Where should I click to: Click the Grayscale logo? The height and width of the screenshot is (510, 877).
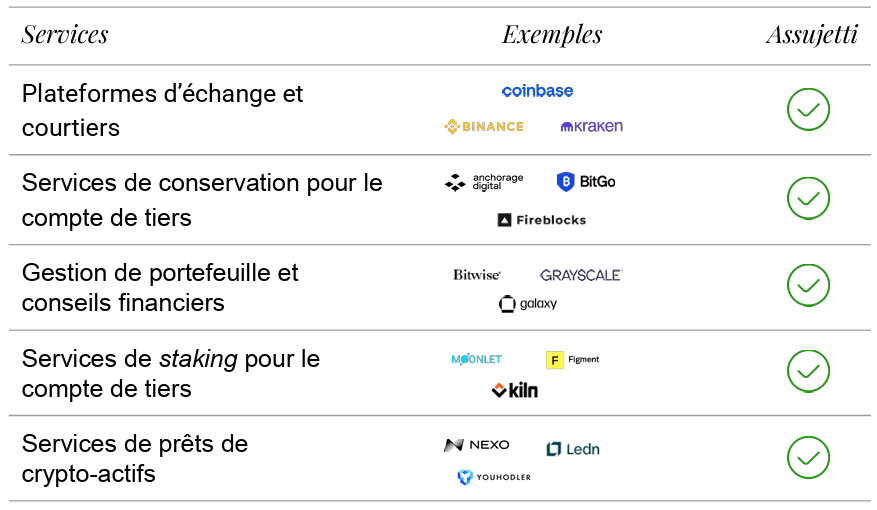click(581, 275)
